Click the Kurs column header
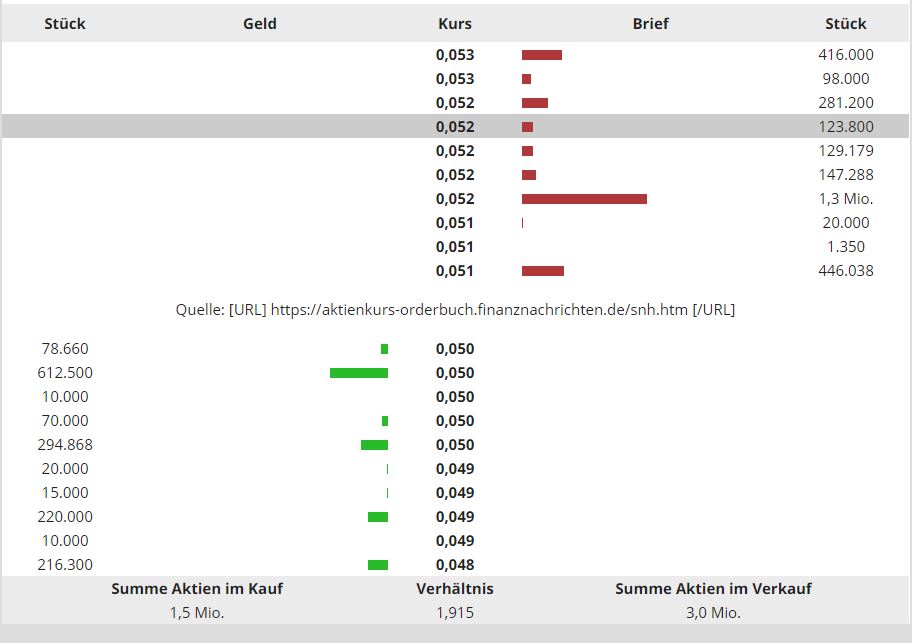 (455, 23)
